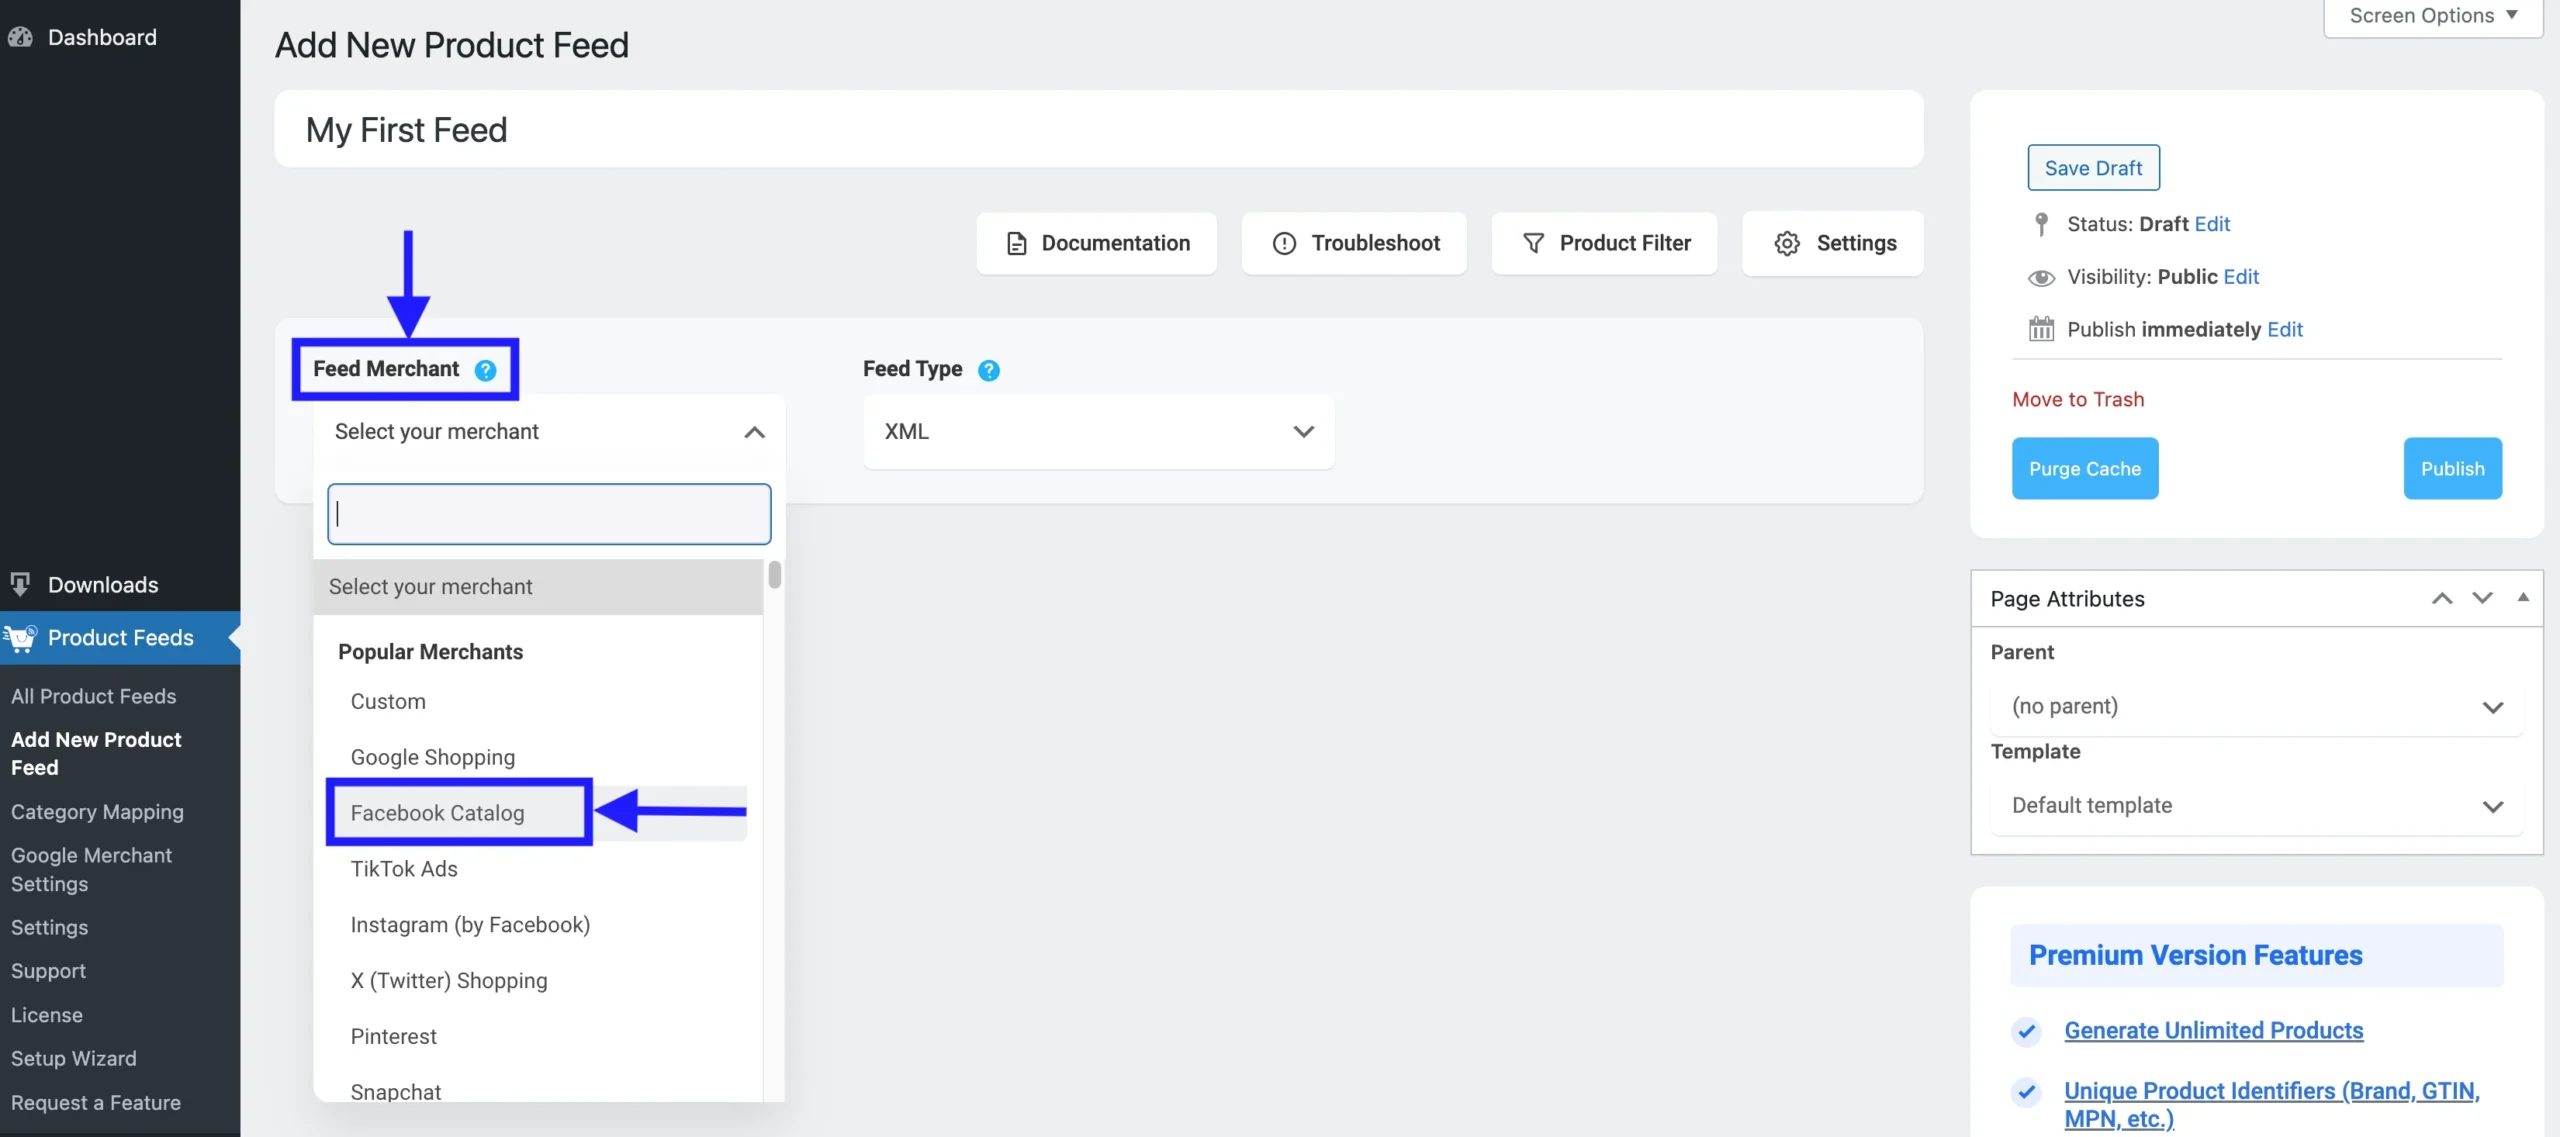2560x1137 pixels.
Task: Open Category Mapping in sidebar menu
Action: pos(97,812)
